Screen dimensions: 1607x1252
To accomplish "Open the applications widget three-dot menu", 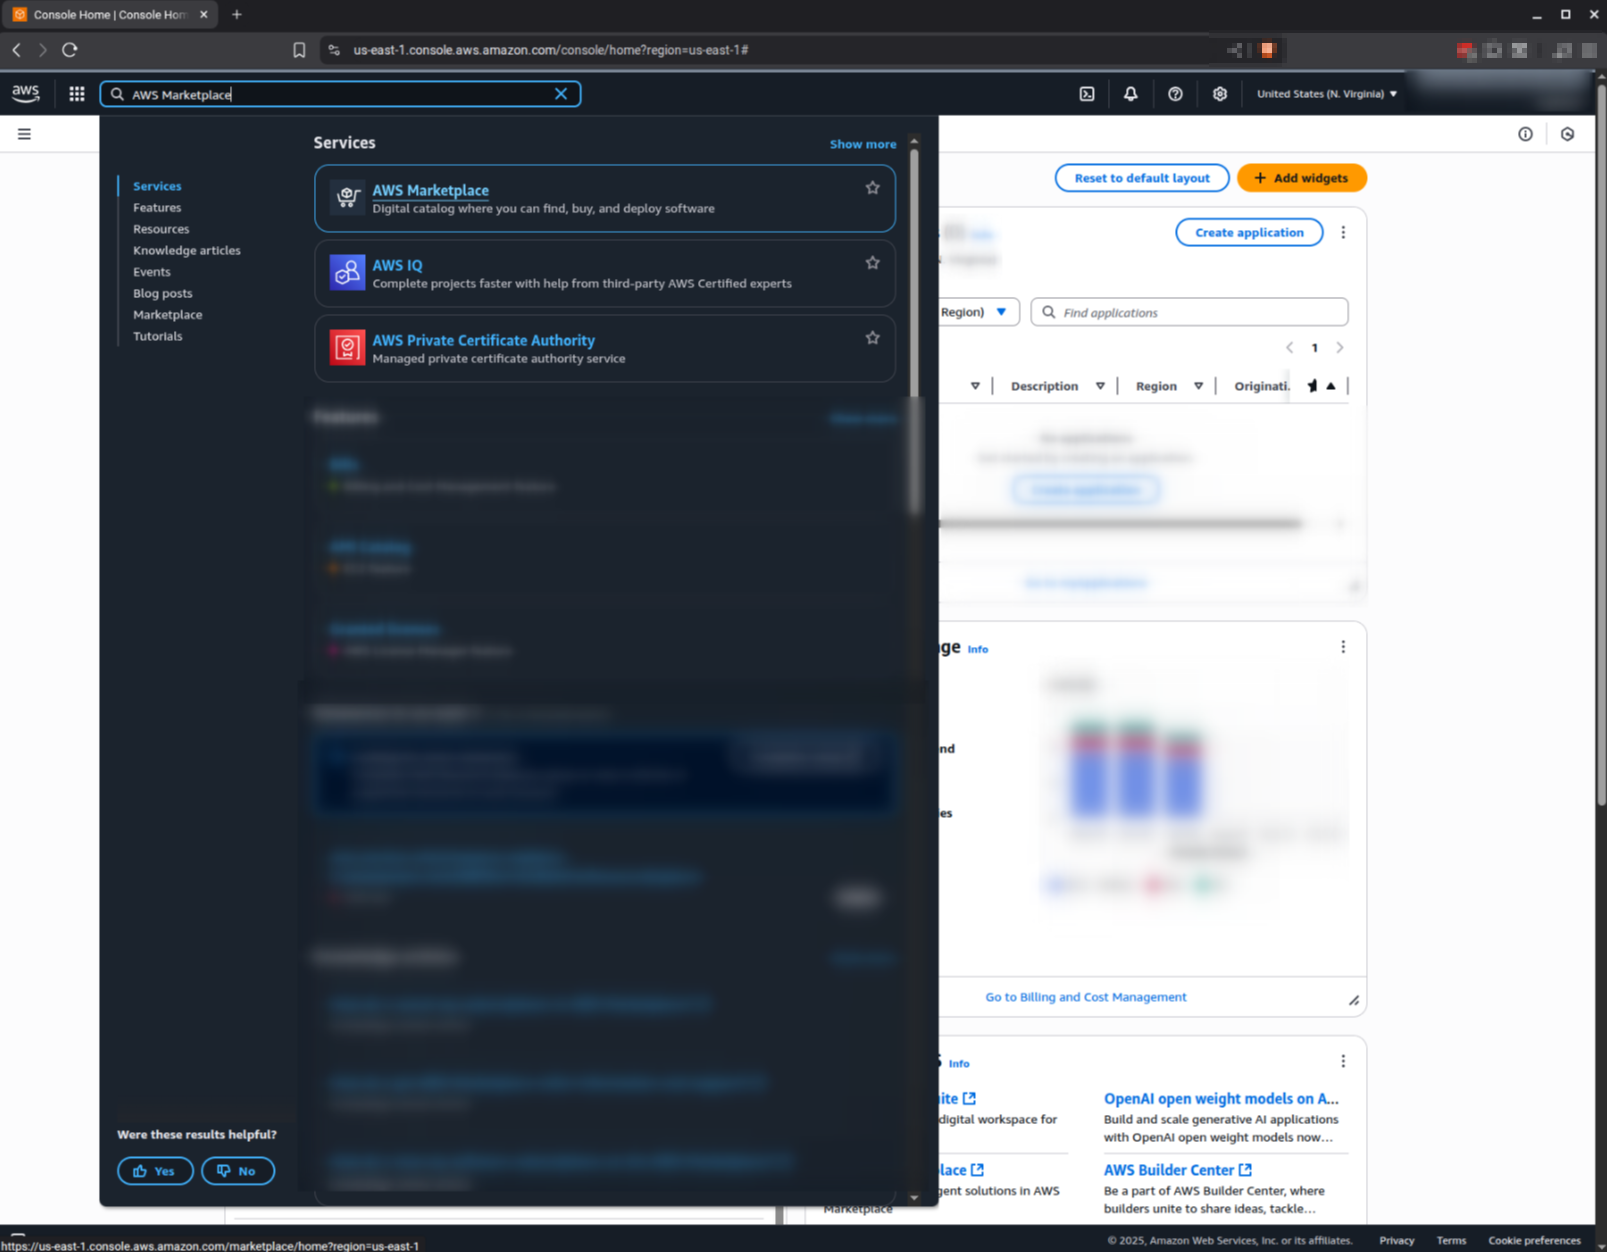I will [x=1343, y=232].
